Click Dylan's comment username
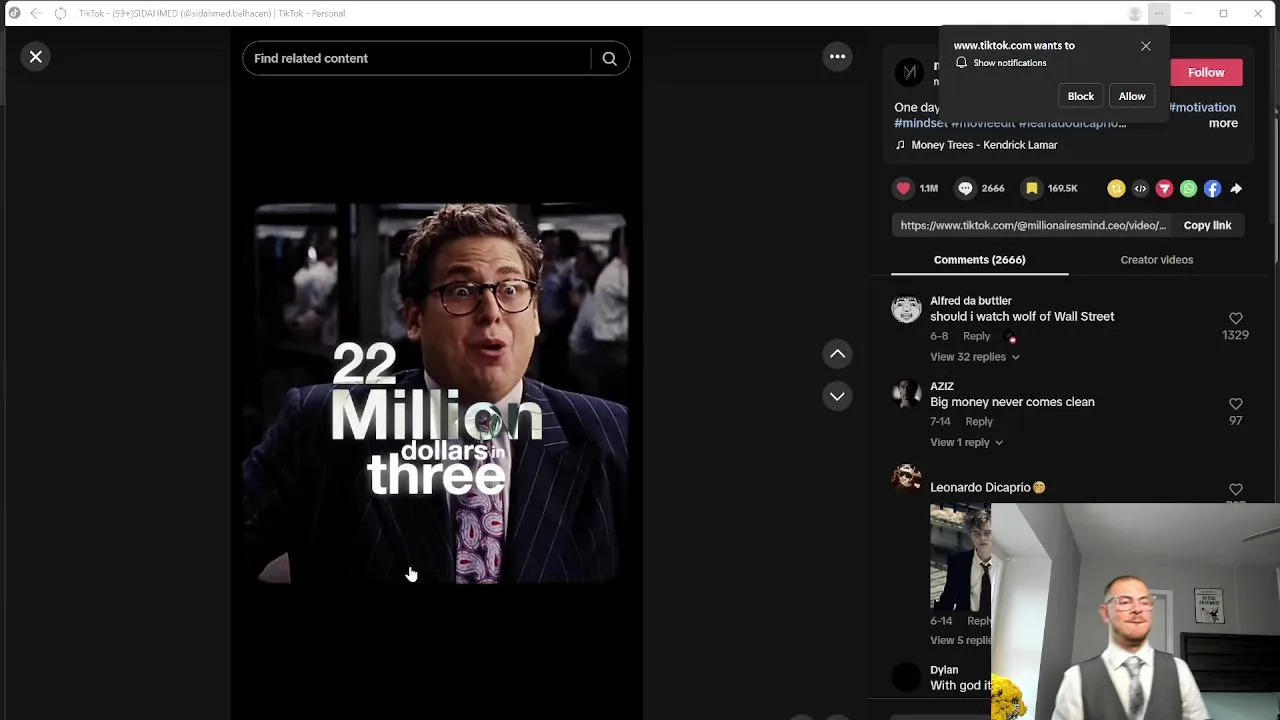The height and width of the screenshot is (720, 1280). coord(944,670)
